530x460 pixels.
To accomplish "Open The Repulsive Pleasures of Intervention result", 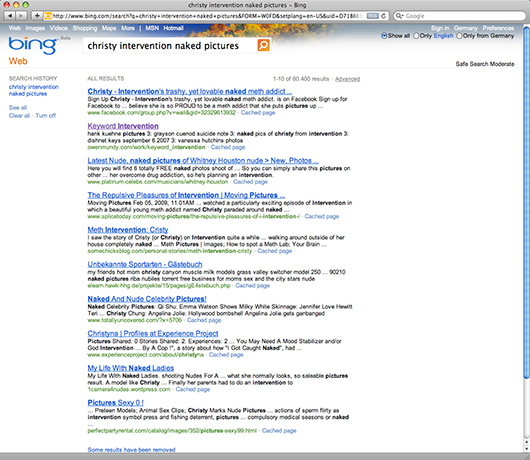I will [x=186, y=195].
